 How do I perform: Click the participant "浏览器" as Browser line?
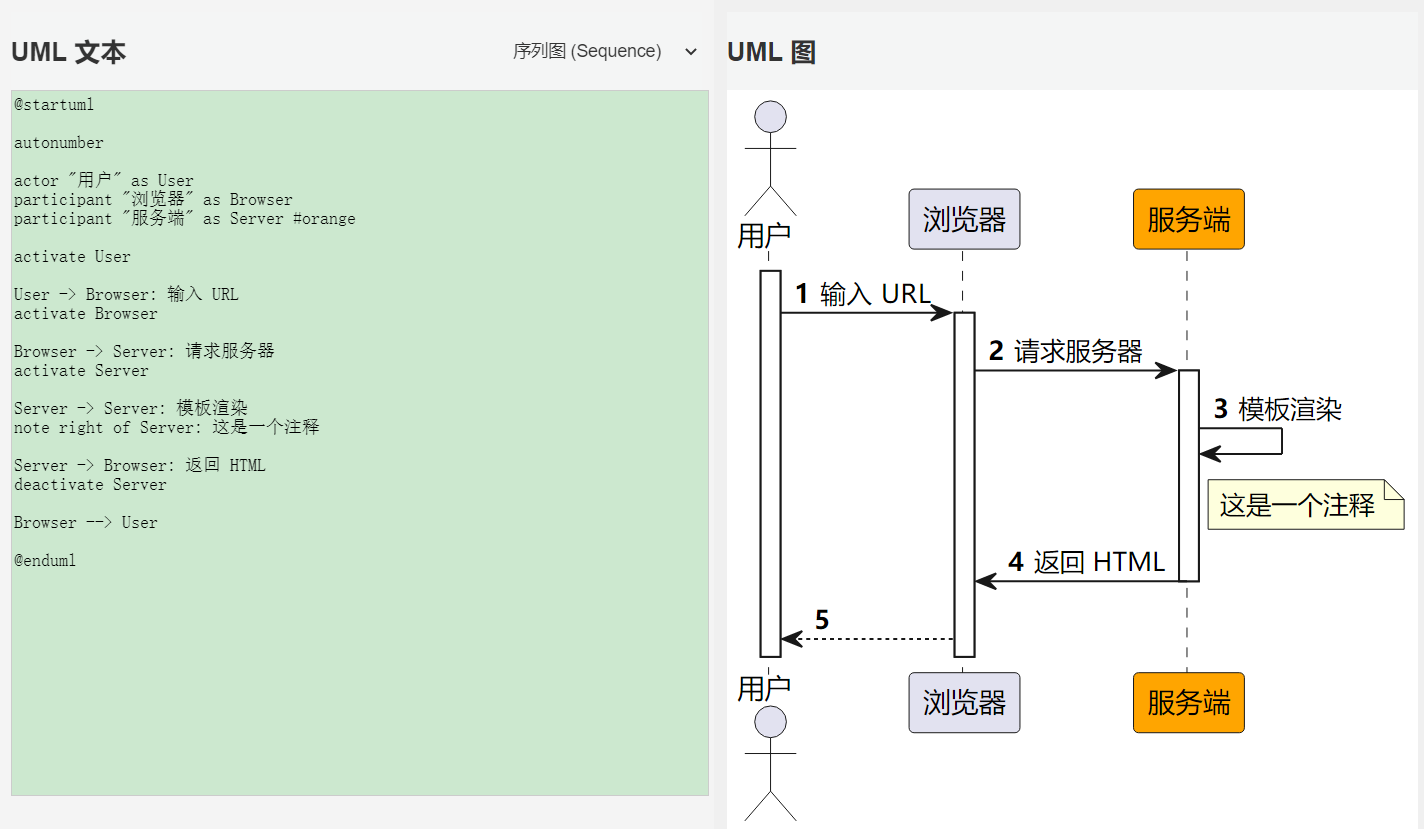[x=153, y=200]
